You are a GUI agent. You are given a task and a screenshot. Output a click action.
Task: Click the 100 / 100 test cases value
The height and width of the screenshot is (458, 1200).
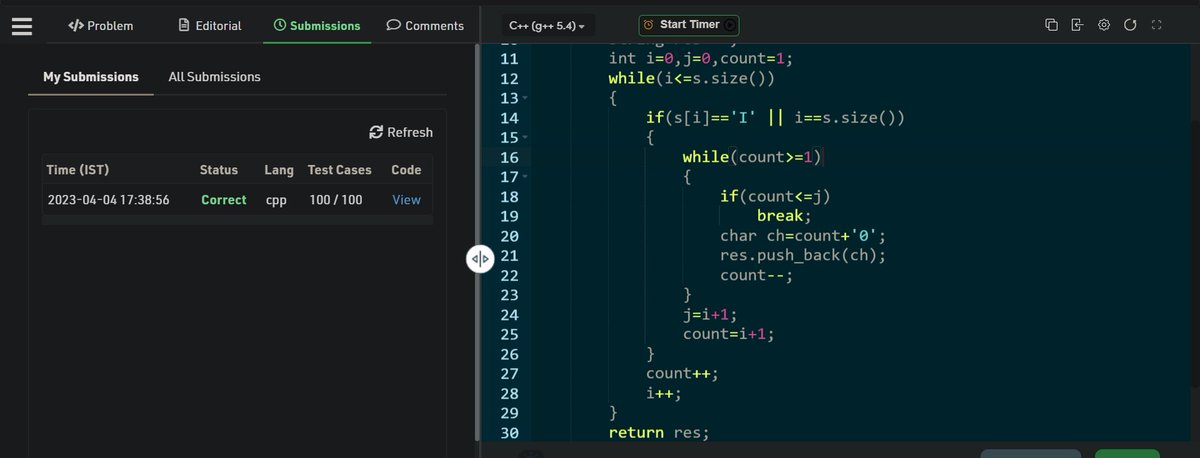point(336,200)
